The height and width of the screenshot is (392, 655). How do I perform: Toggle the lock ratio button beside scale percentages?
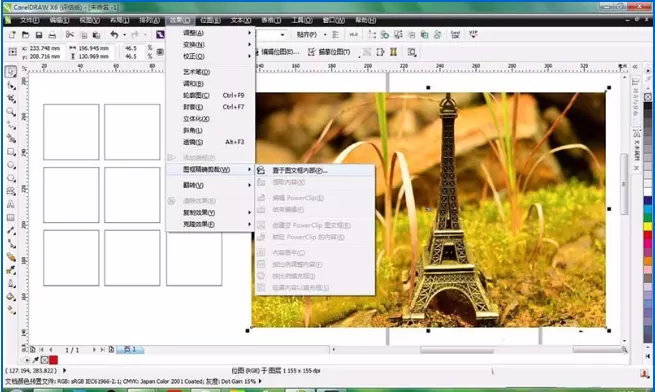[x=160, y=52]
